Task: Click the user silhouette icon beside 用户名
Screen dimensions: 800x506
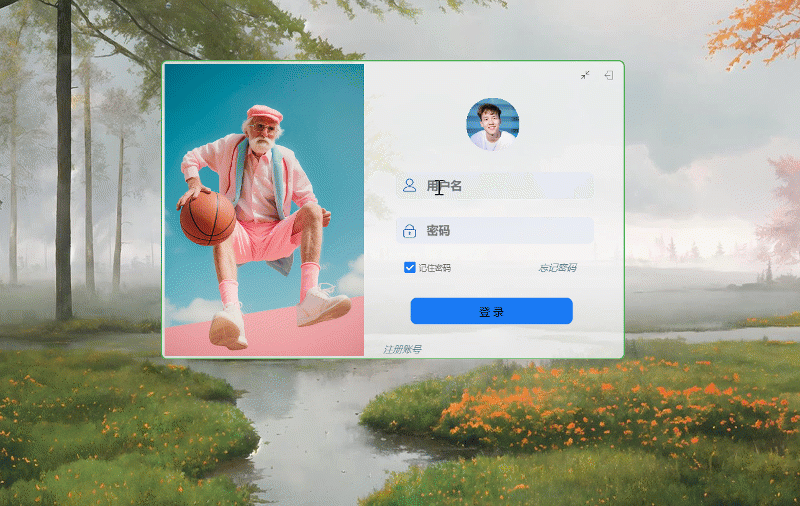Action: coord(409,185)
